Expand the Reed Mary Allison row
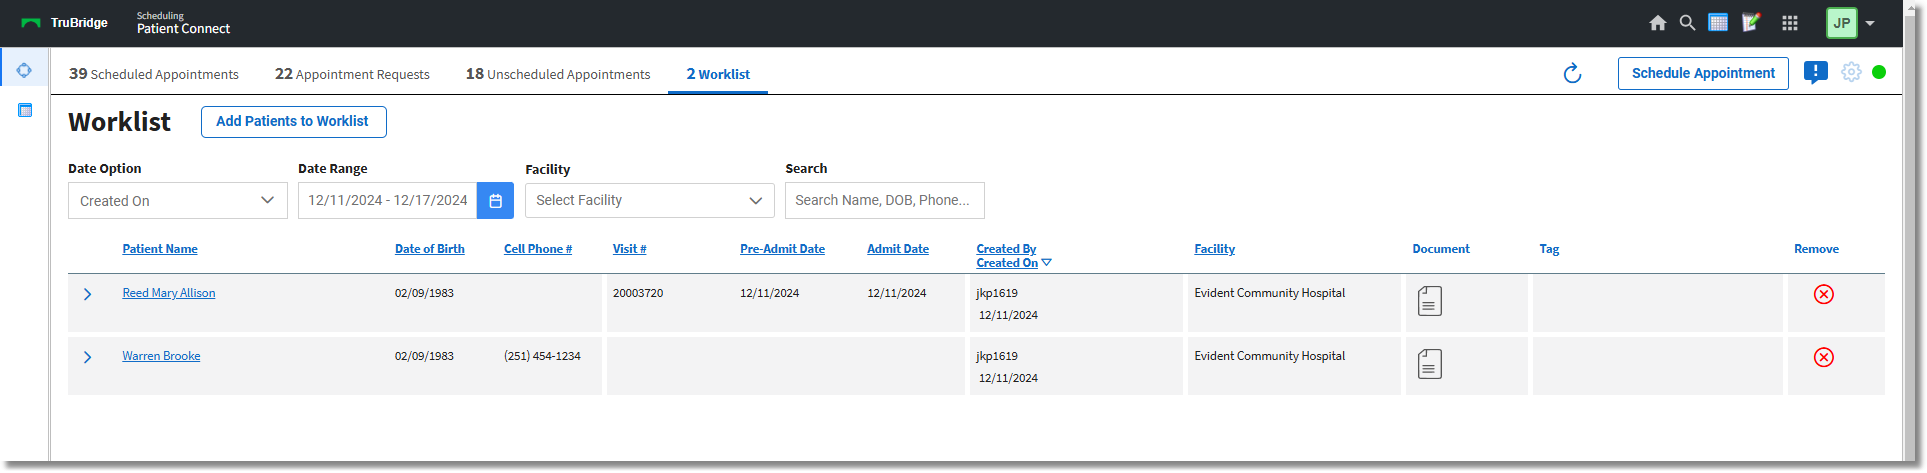This screenshot has width=1927, height=473. (x=88, y=294)
